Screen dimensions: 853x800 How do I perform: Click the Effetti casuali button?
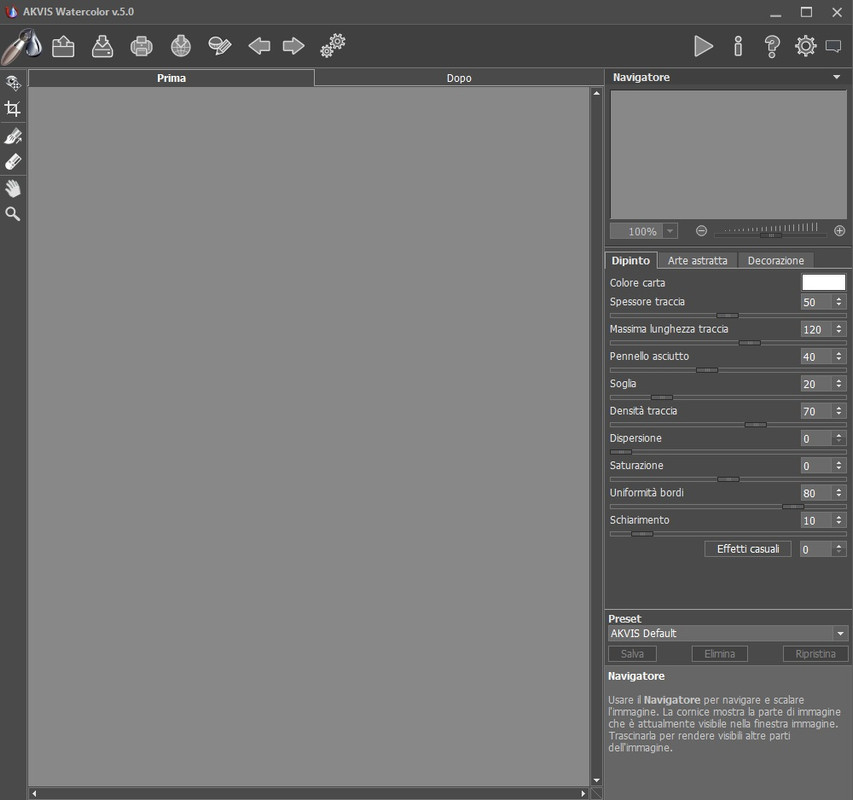click(748, 549)
